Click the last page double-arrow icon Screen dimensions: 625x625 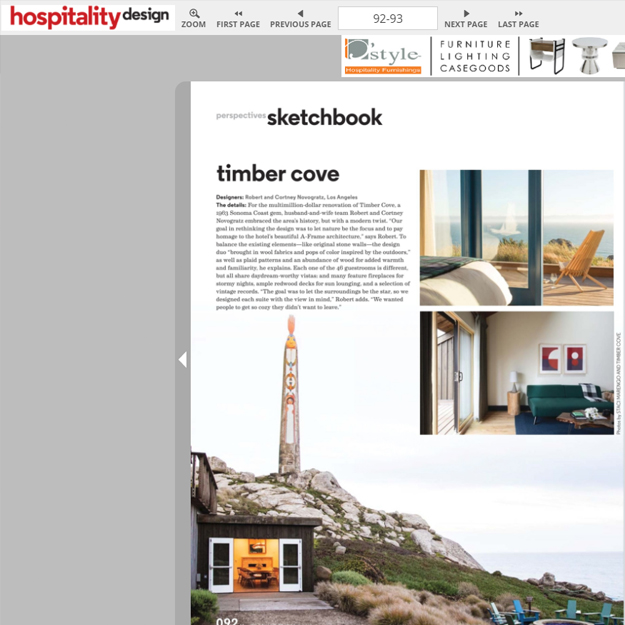[x=518, y=14]
